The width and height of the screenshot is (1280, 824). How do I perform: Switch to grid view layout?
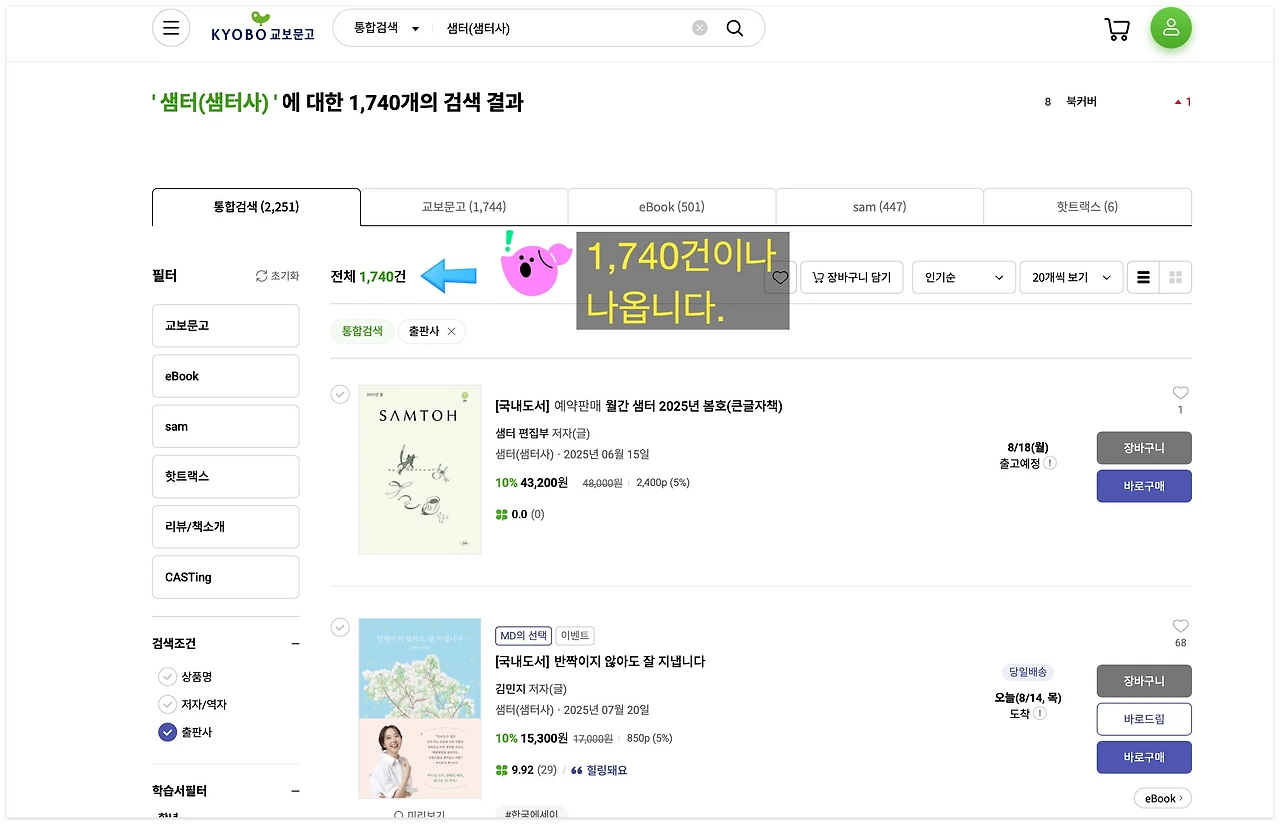click(1175, 278)
